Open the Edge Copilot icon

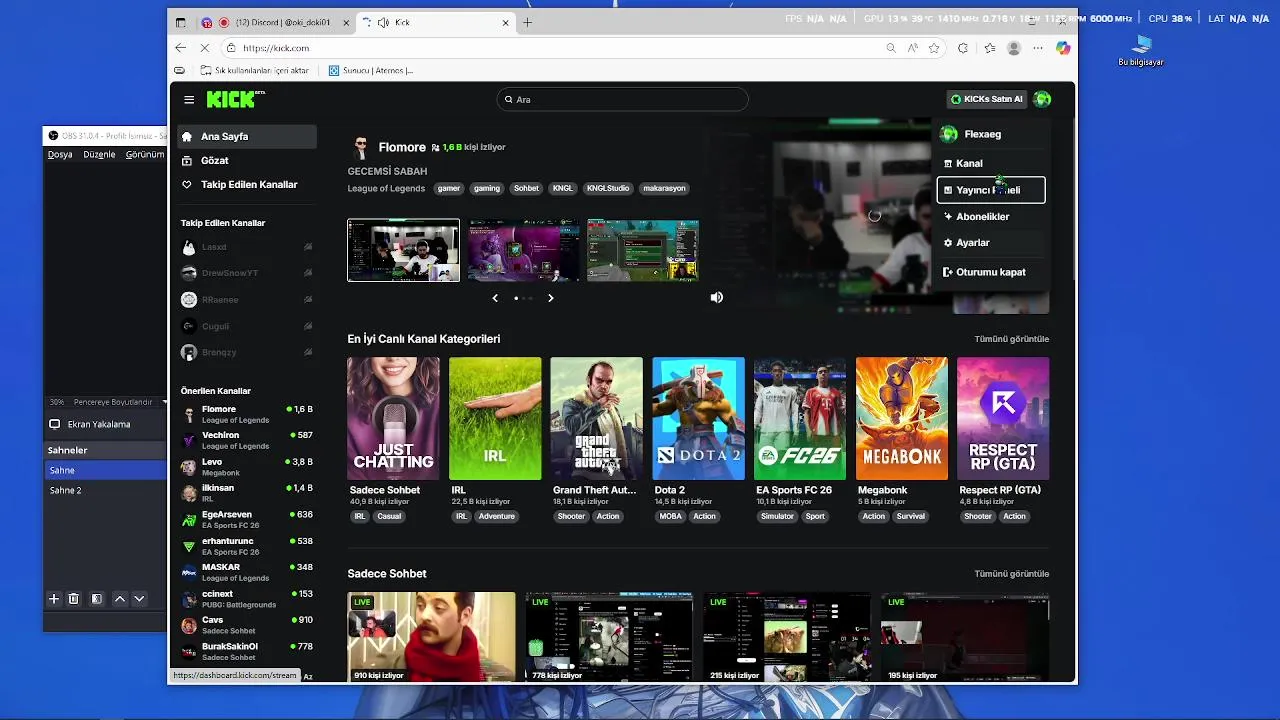tap(1062, 48)
